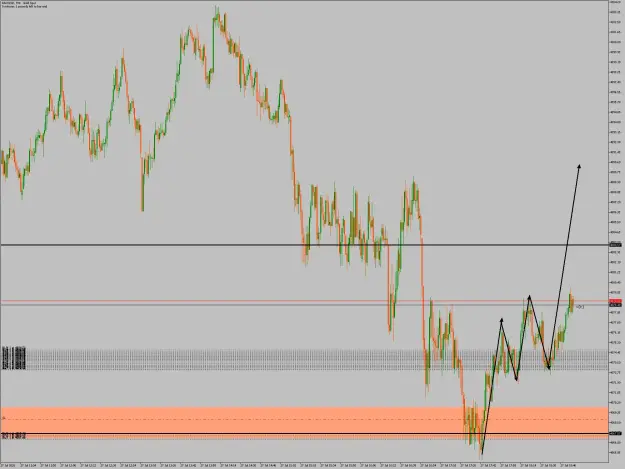625x469 pixels.
Task: Click the black price tag beneath the red tag
Action: click(615, 305)
